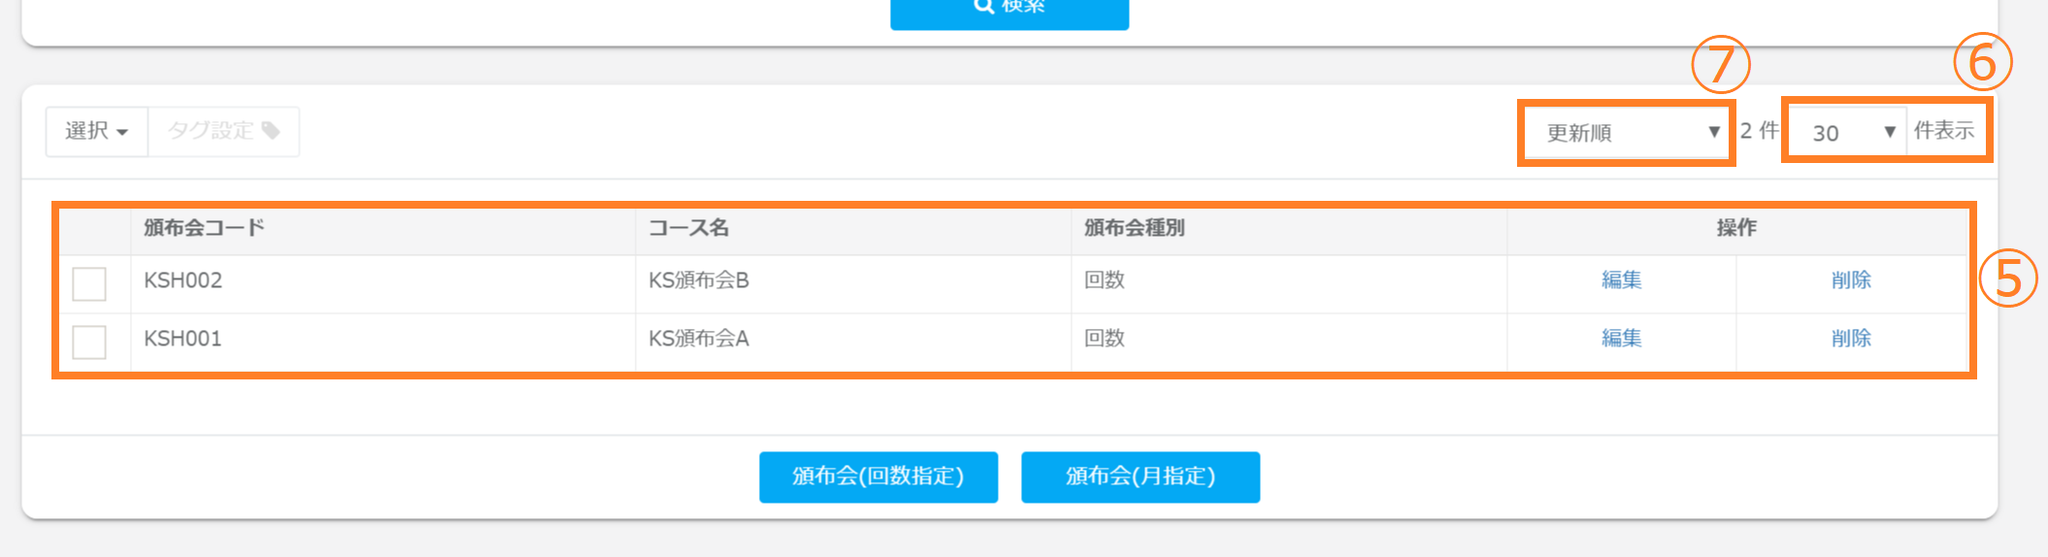Click the タグ設定 tag button
Screen dimensions: 2048x557
click(224, 131)
